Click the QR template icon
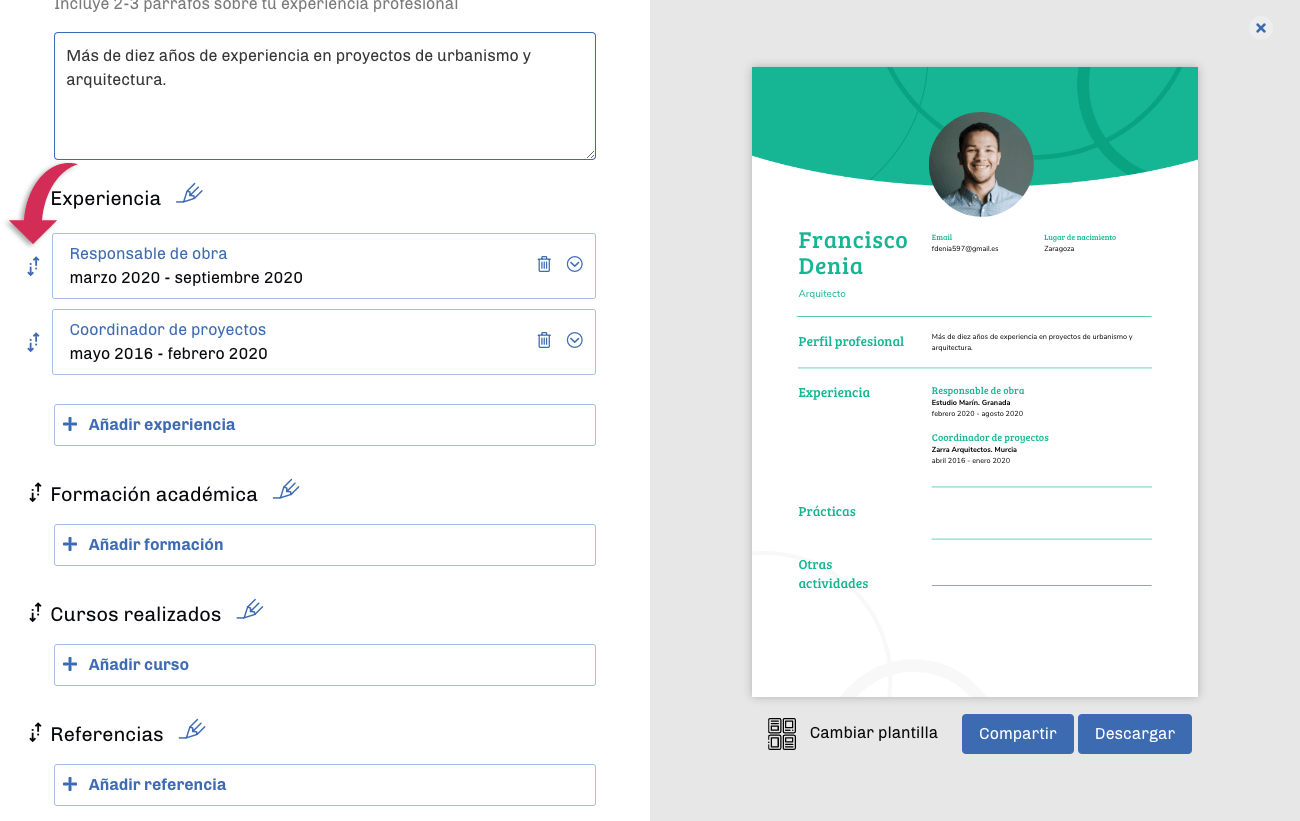Screen dimensions: 1300x821 click(782, 734)
